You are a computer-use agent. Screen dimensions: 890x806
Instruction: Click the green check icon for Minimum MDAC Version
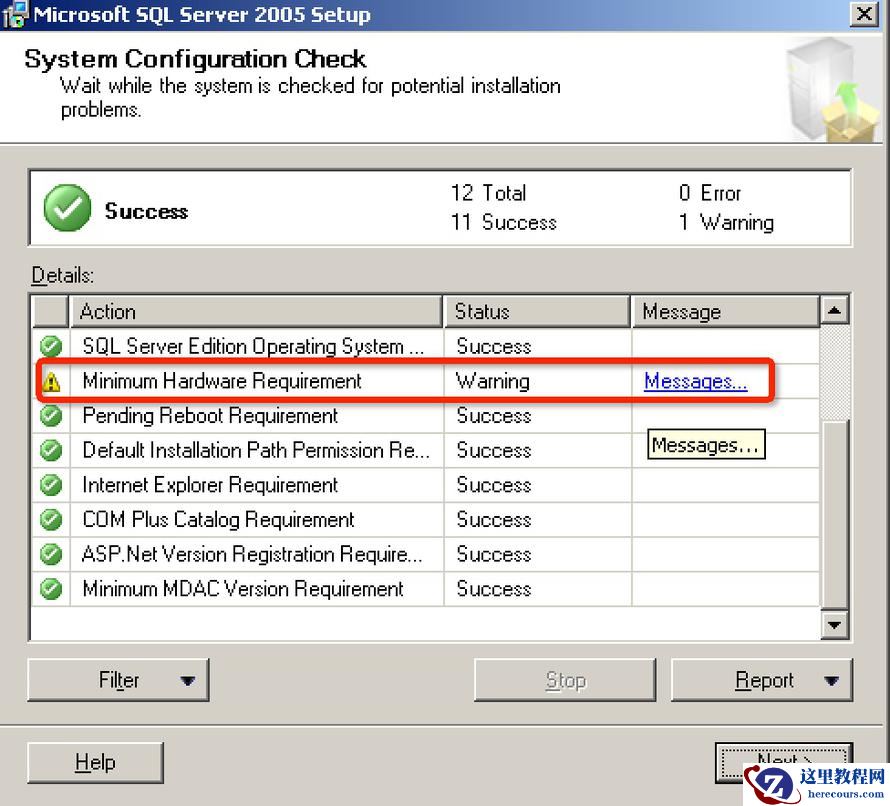coord(51,589)
